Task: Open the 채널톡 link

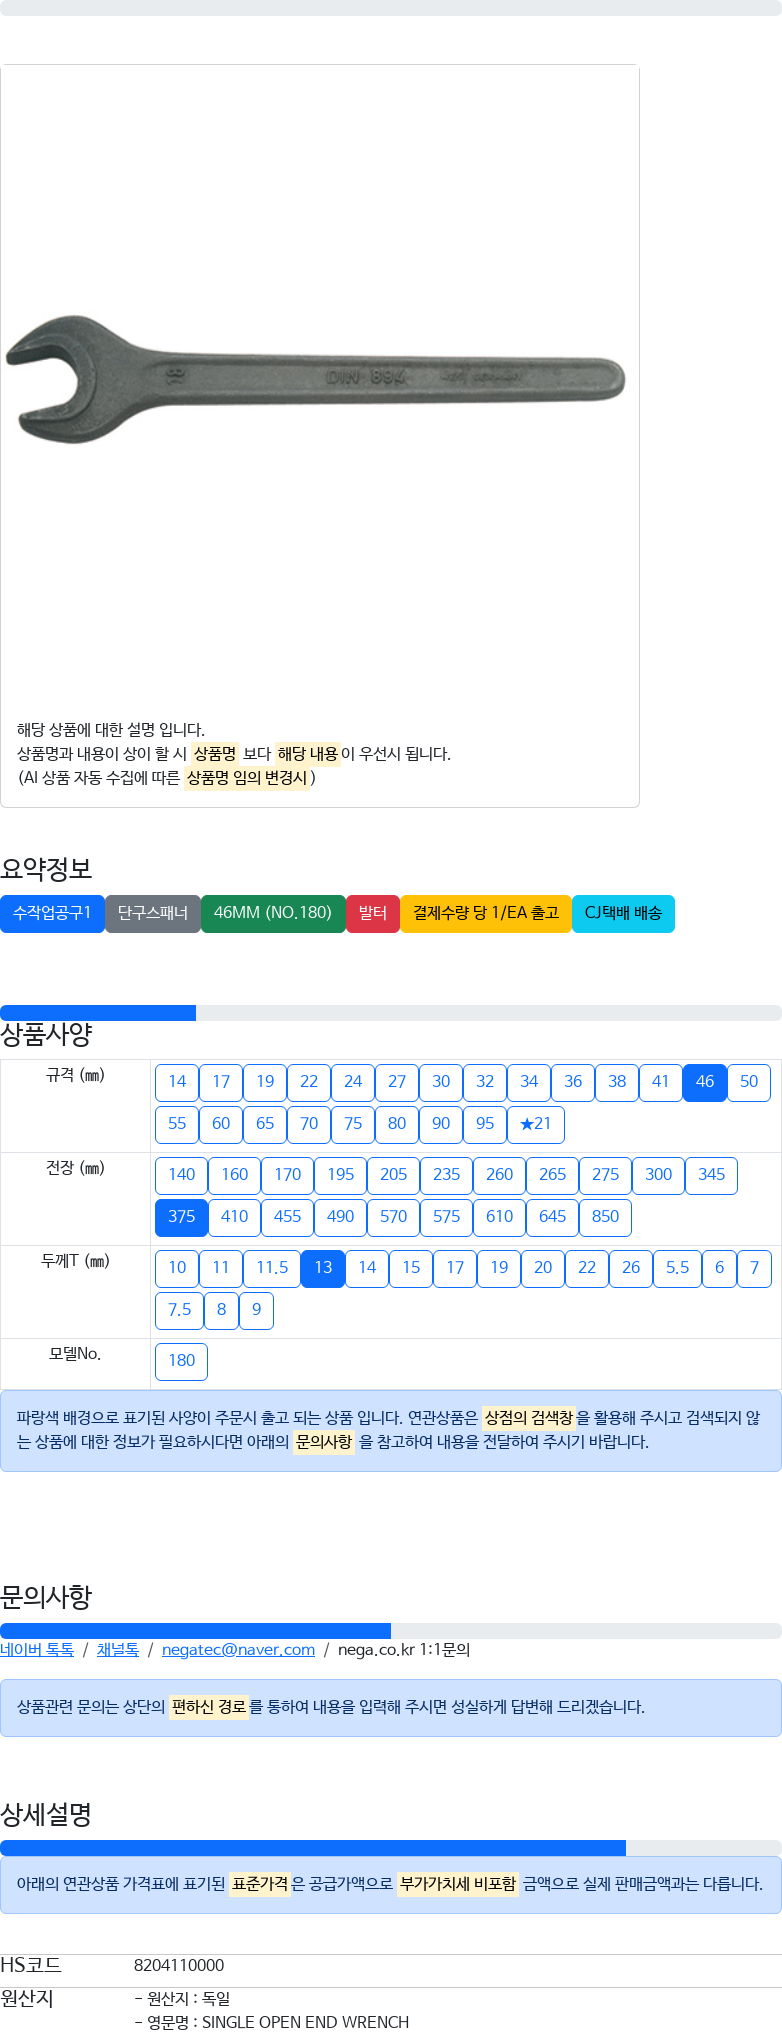Action: (118, 1650)
